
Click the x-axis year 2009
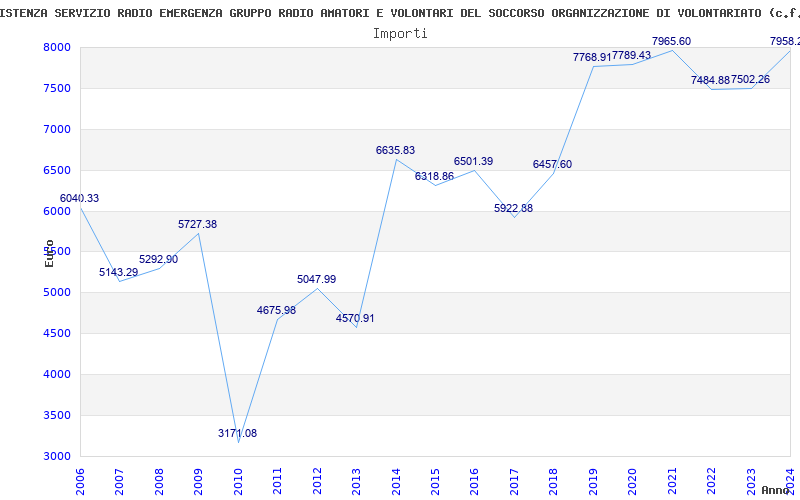coord(198,482)
